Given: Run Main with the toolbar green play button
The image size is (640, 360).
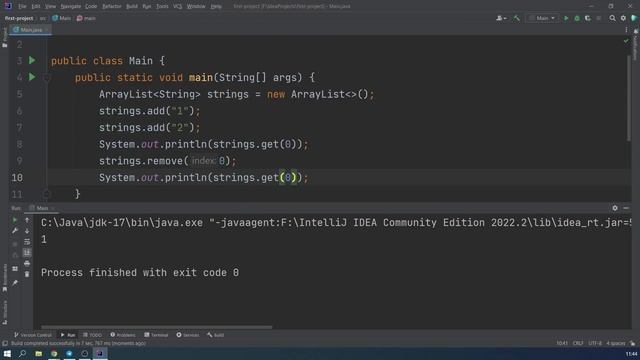Looking at the screenshot, I should [x=566, y=18].
